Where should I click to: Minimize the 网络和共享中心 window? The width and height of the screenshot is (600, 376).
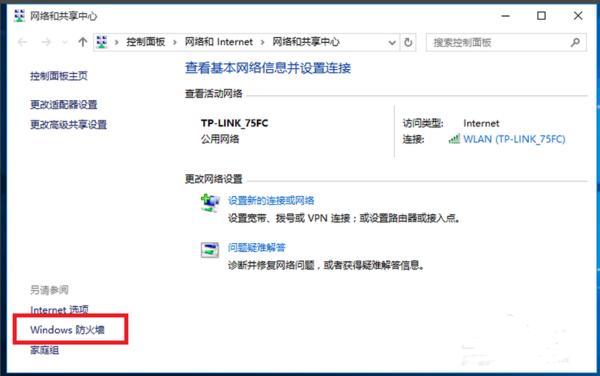tap(505, 16)
